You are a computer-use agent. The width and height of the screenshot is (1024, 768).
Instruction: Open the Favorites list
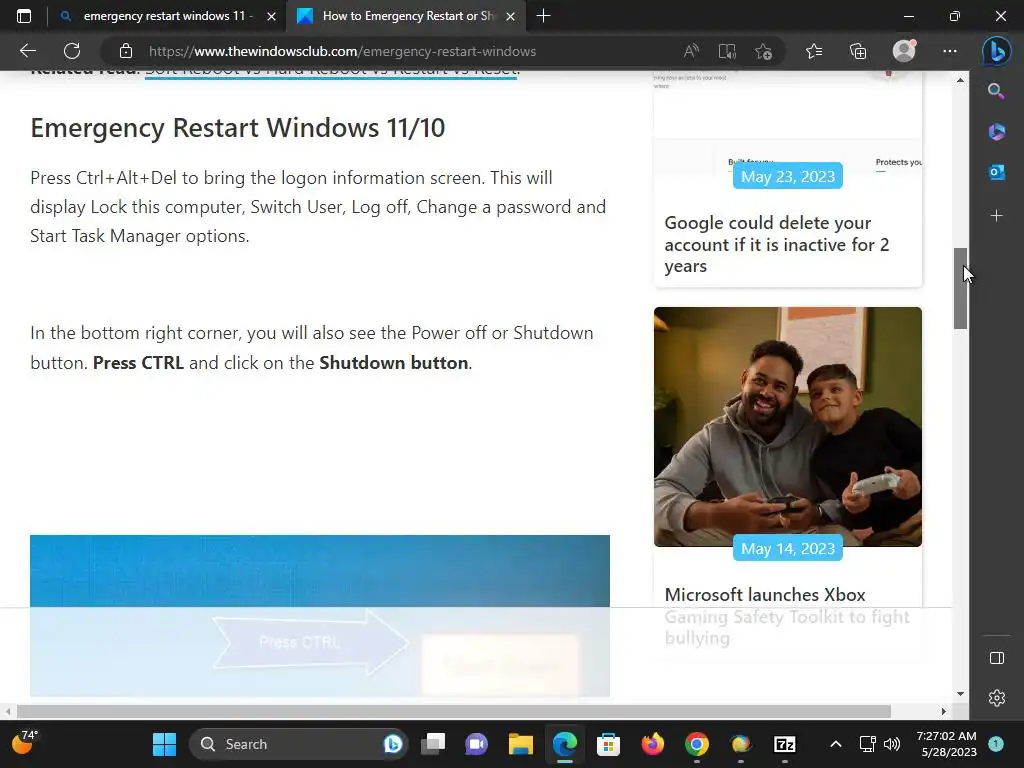pos(814,51)
